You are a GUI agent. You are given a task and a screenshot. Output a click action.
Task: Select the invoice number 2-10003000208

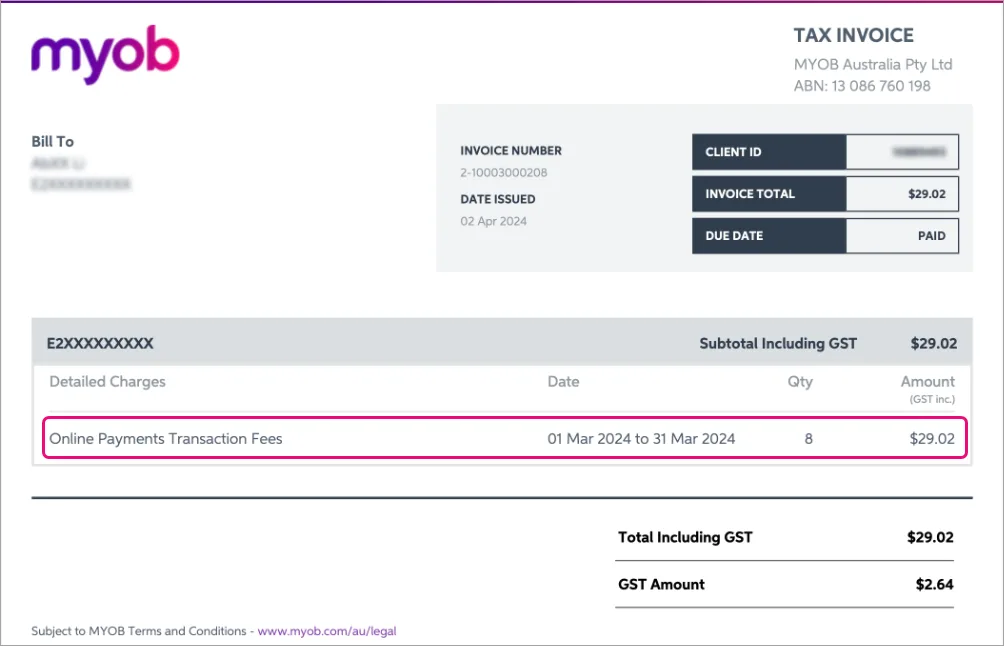[x=503, y=172]
